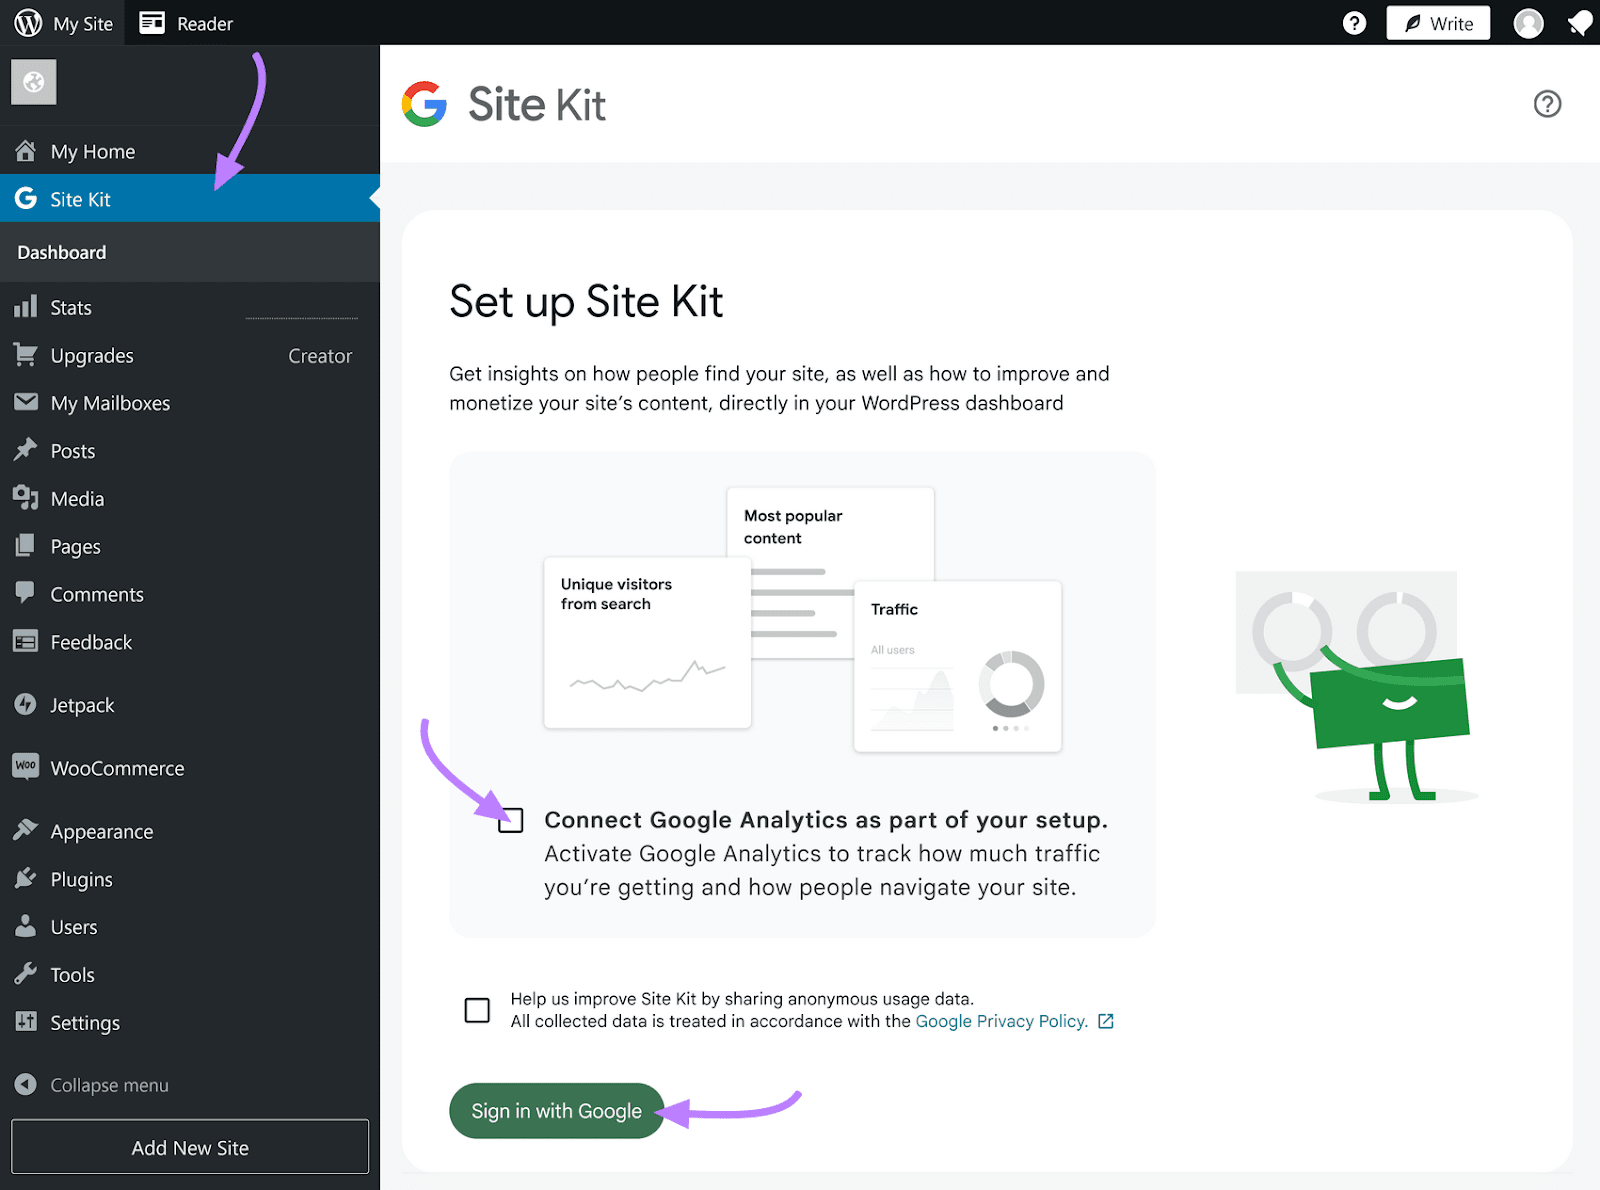Viewport: 1600px width, 1190px height.
Task: Open the Plugins menu item
Action: (x=81, y=879)
